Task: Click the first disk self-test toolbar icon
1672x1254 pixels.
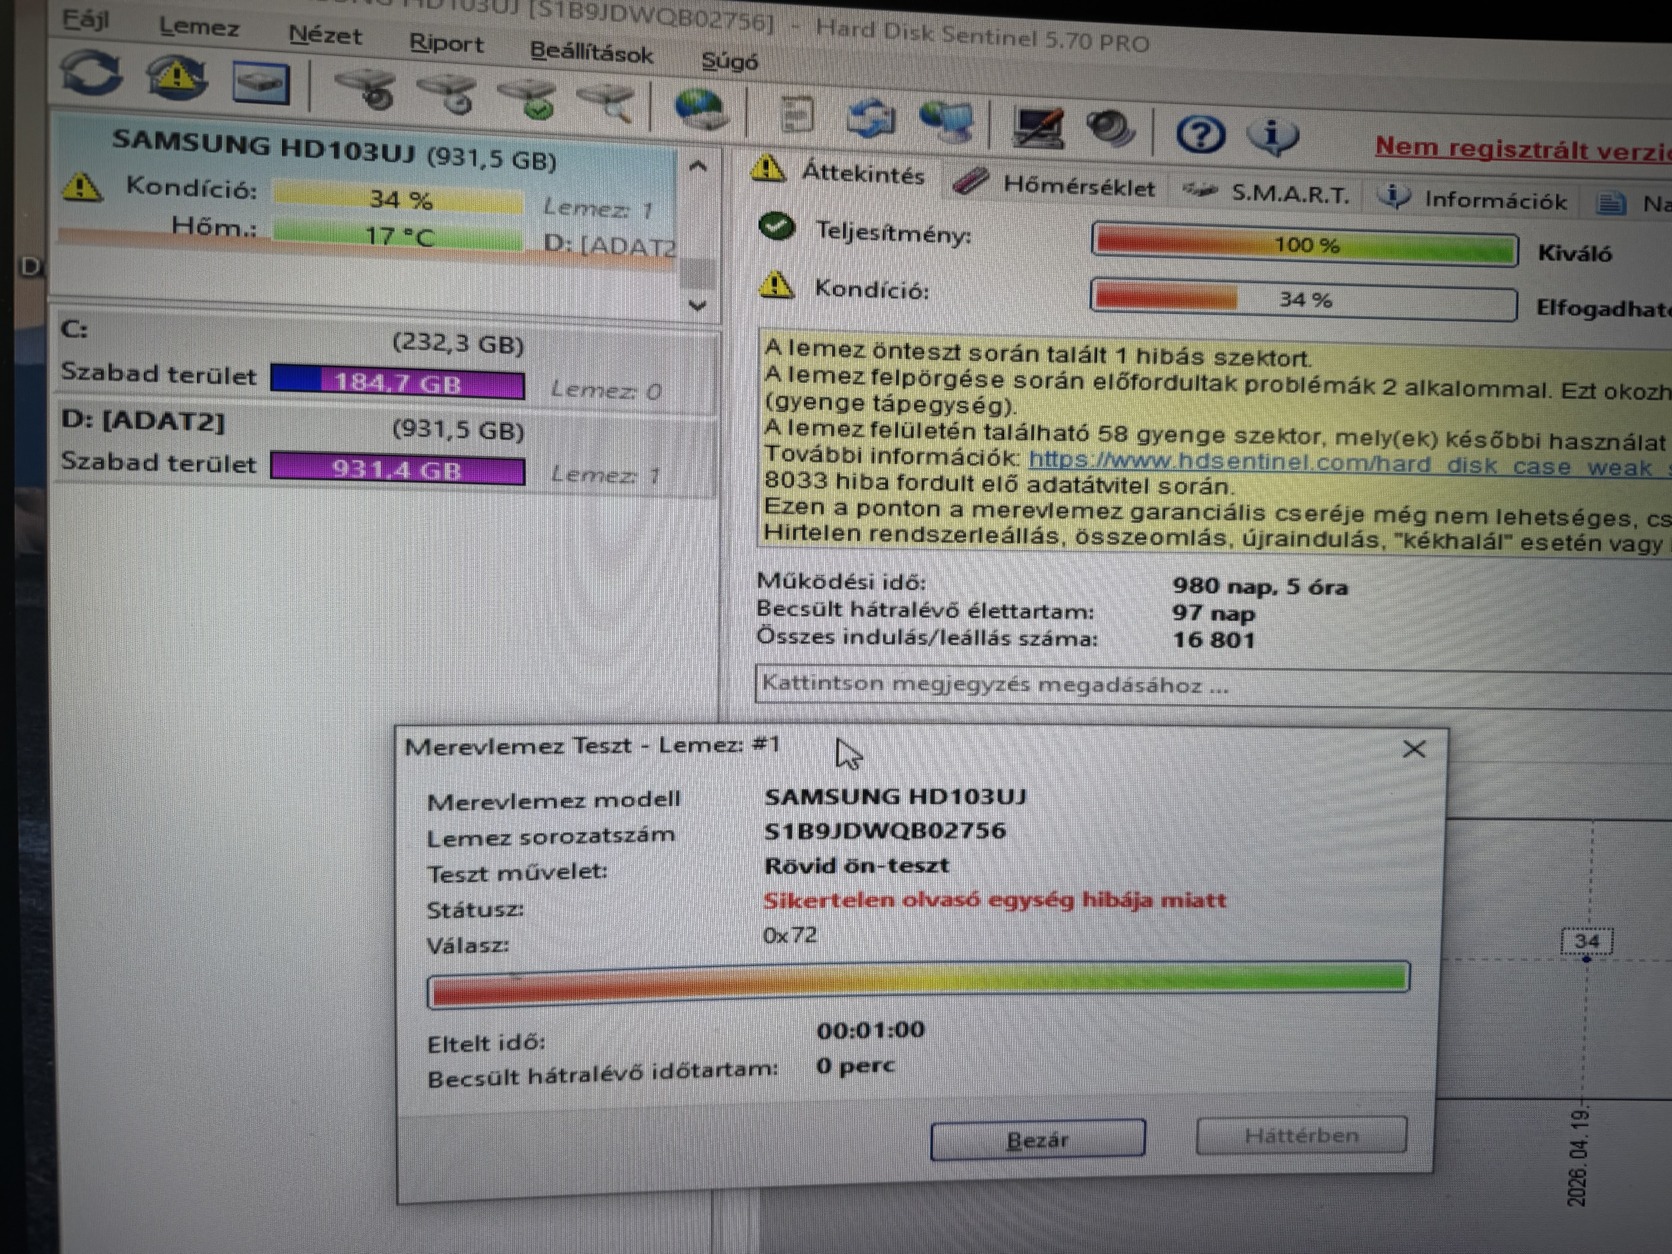Action: click(367, 89)
